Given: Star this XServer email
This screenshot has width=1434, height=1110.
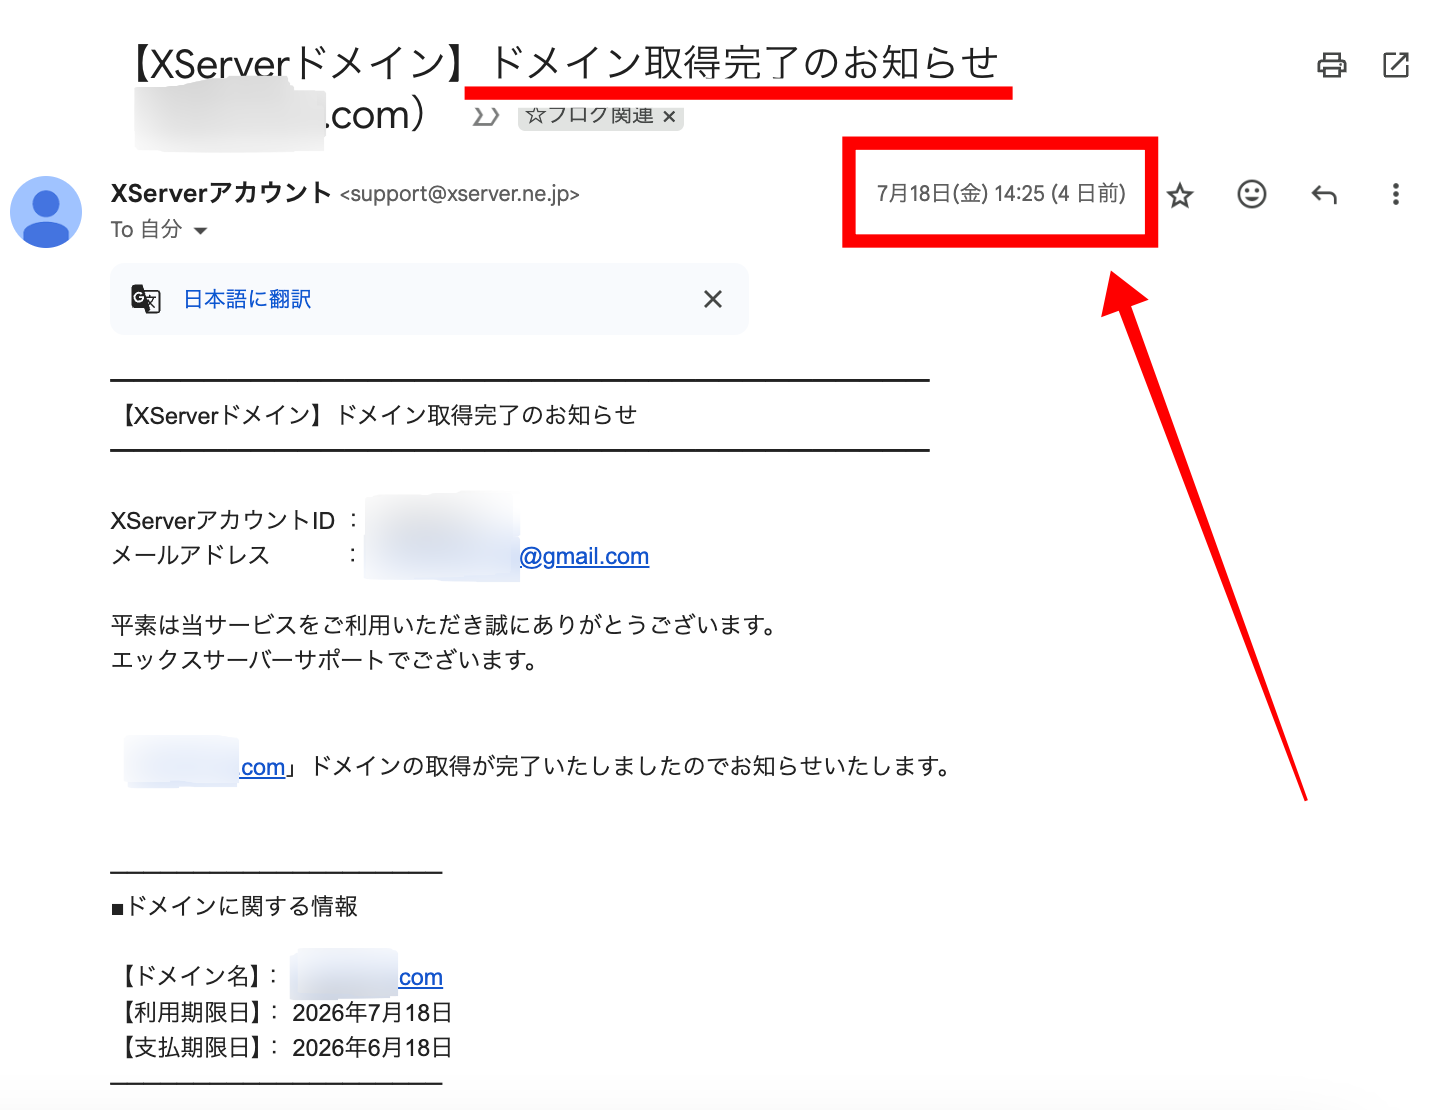Looking at the screenshot, I should tap(1180, 195).
